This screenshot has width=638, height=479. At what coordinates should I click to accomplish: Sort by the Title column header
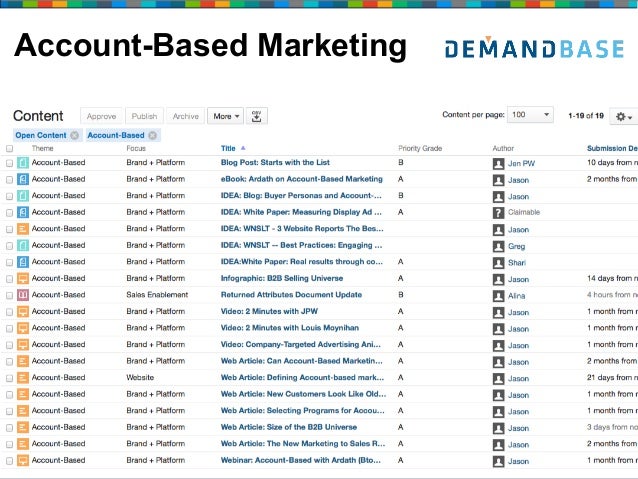tap(228, 148)
